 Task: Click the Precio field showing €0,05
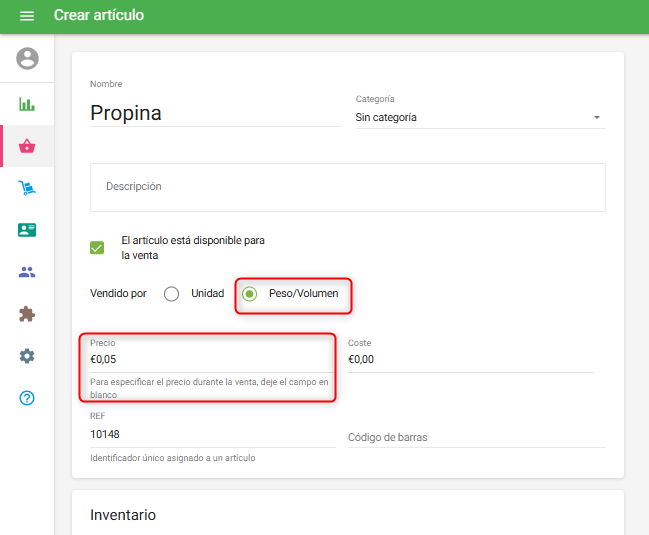210,359
